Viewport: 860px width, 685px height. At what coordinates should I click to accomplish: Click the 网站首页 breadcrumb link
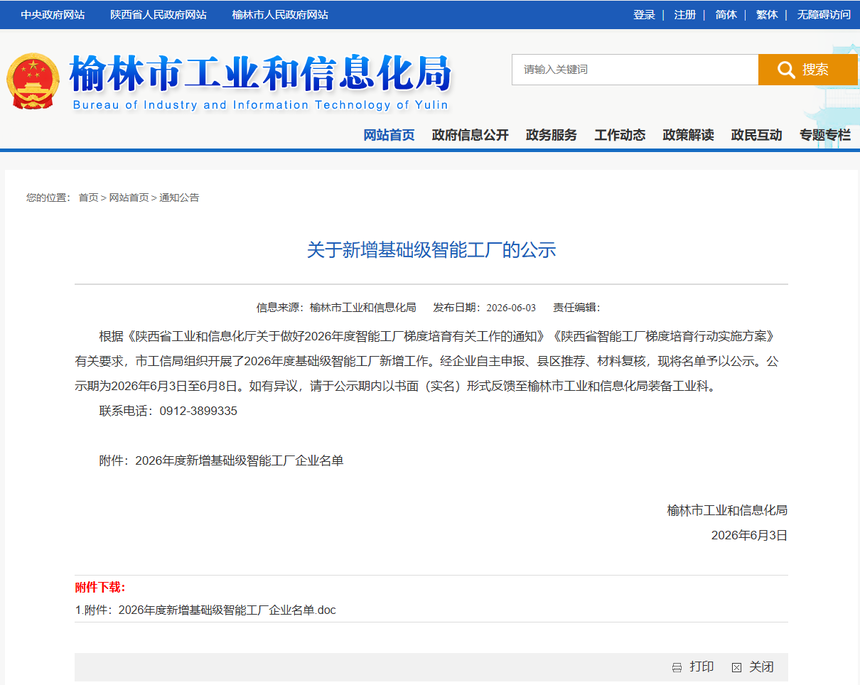(129, 197)
